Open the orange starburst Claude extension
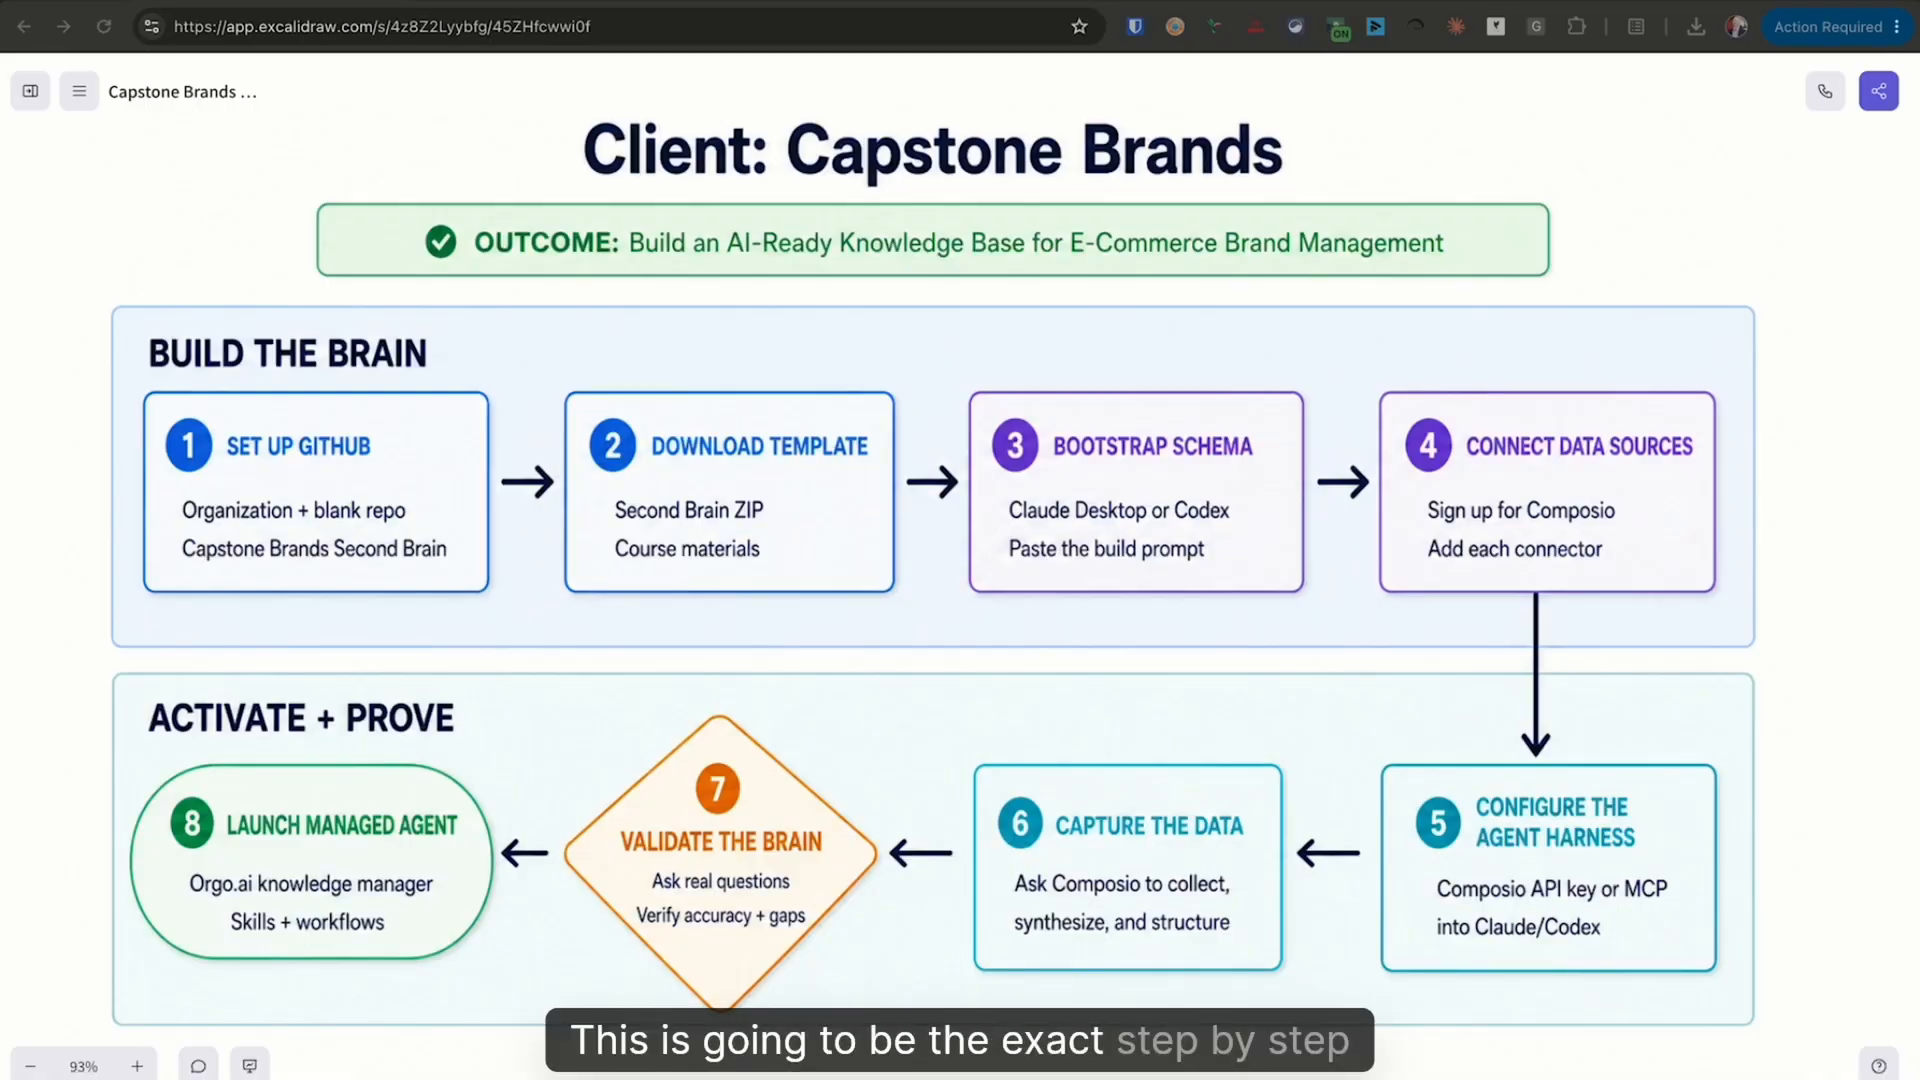Screen dimensions: 1920x1080 click(1456, 27)
